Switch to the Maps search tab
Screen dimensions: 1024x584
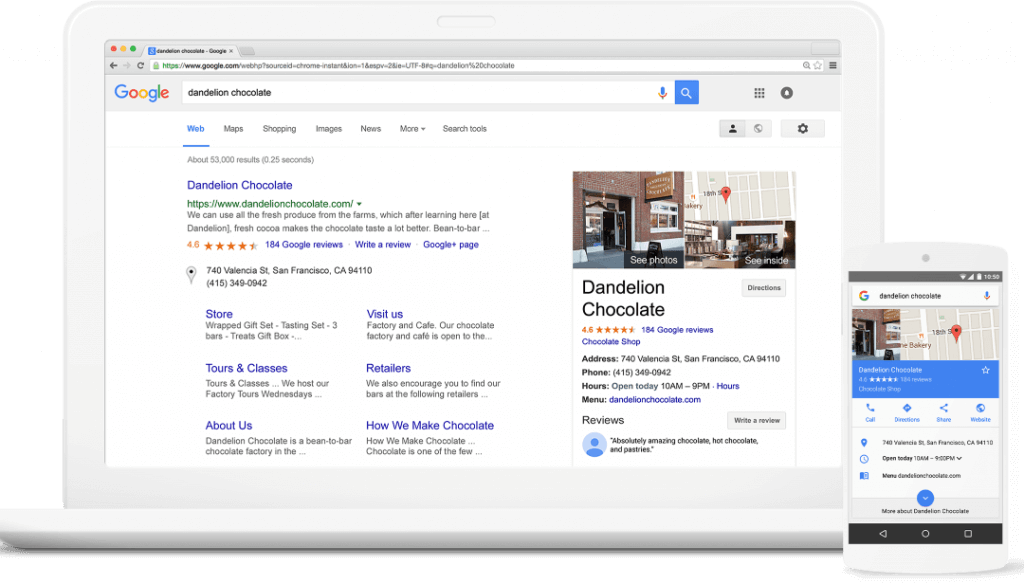coord(233,129)
